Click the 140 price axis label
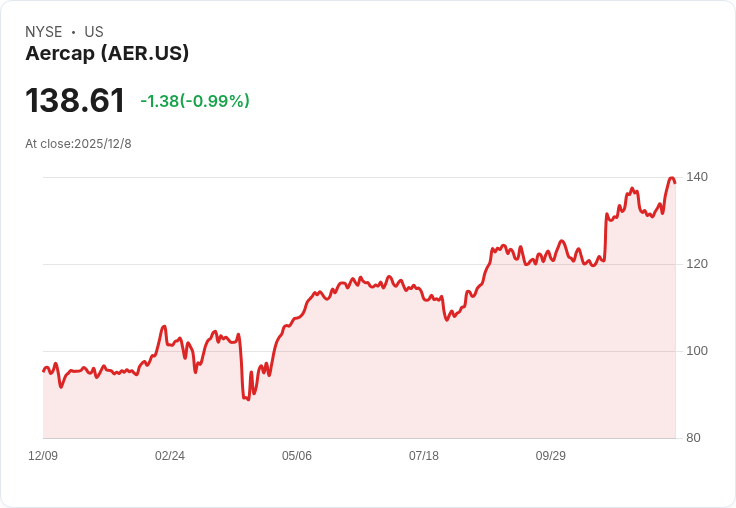The width and height of the screenshot is (736, 508). click(697, 177)
